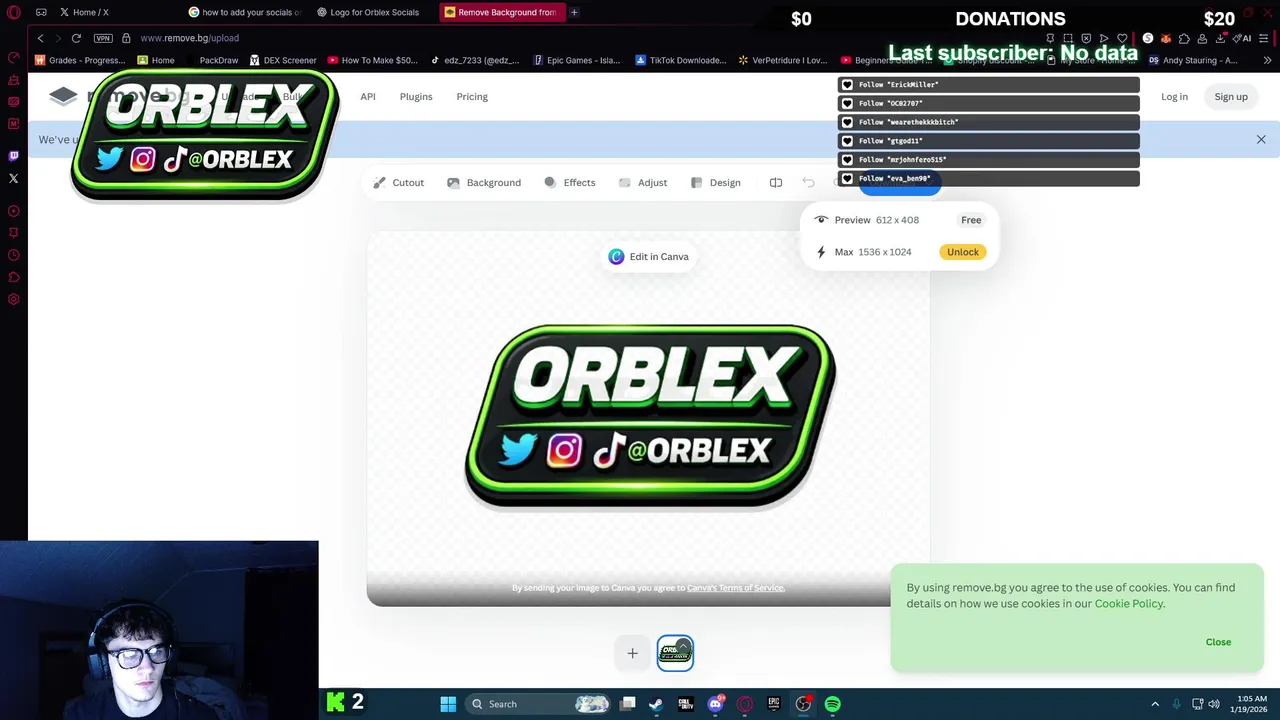Toggle the before/after compare icon
Image resolution: width=1280 pixels, height=720 pixels.
[776, 183]
